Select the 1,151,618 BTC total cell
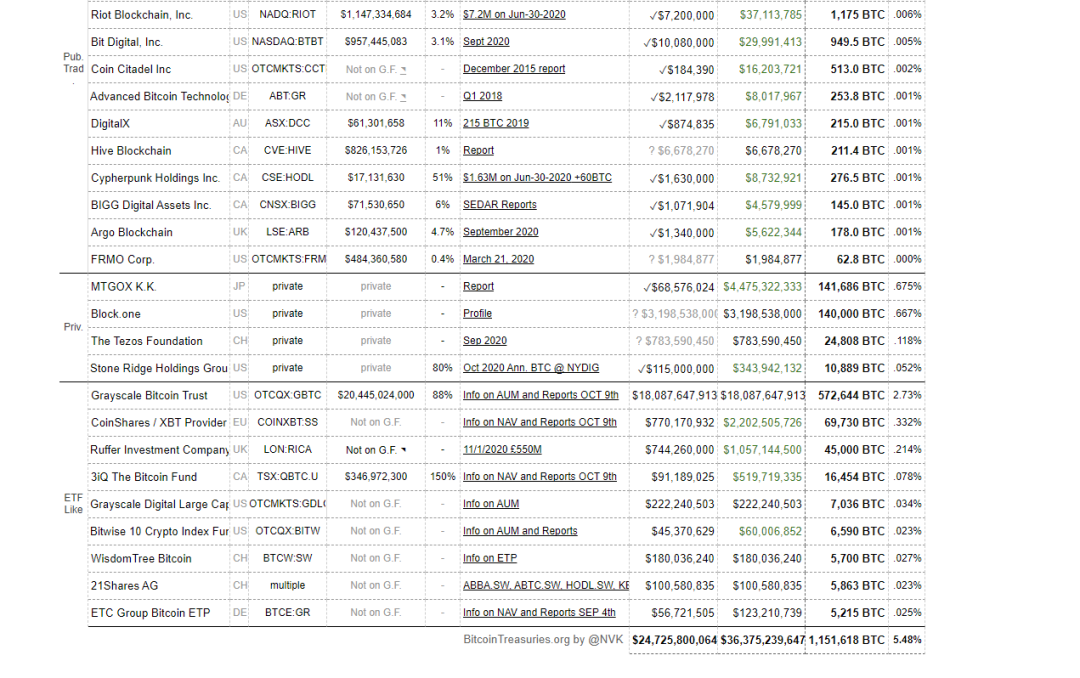 (x=847, y=640)
